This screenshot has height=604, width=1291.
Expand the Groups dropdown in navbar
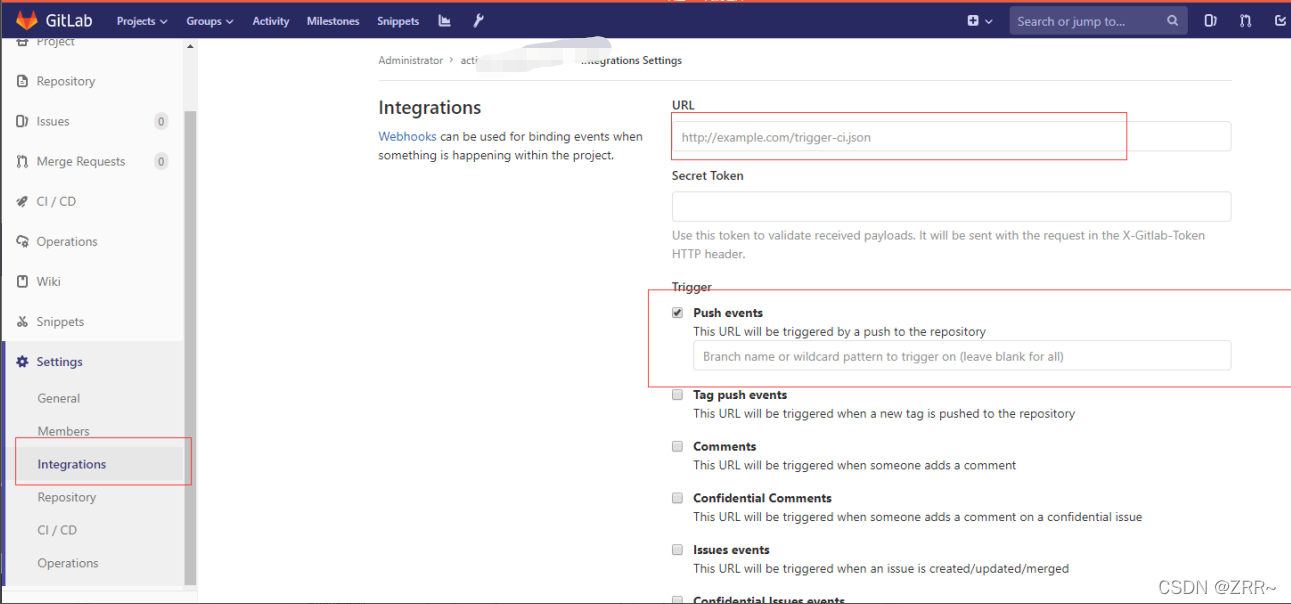[x=210, y=21]
